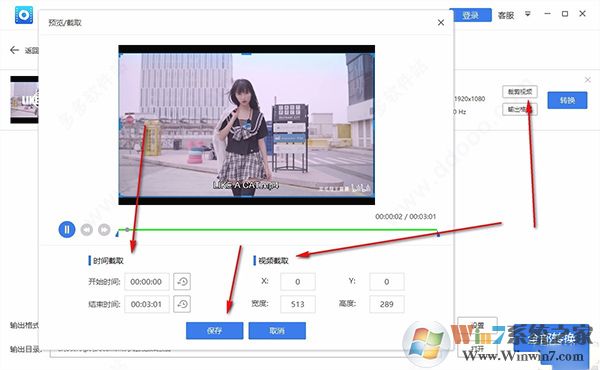600x370 pixels.
Task: Select the end marker on timeline
Action: [x=438, y=234]
